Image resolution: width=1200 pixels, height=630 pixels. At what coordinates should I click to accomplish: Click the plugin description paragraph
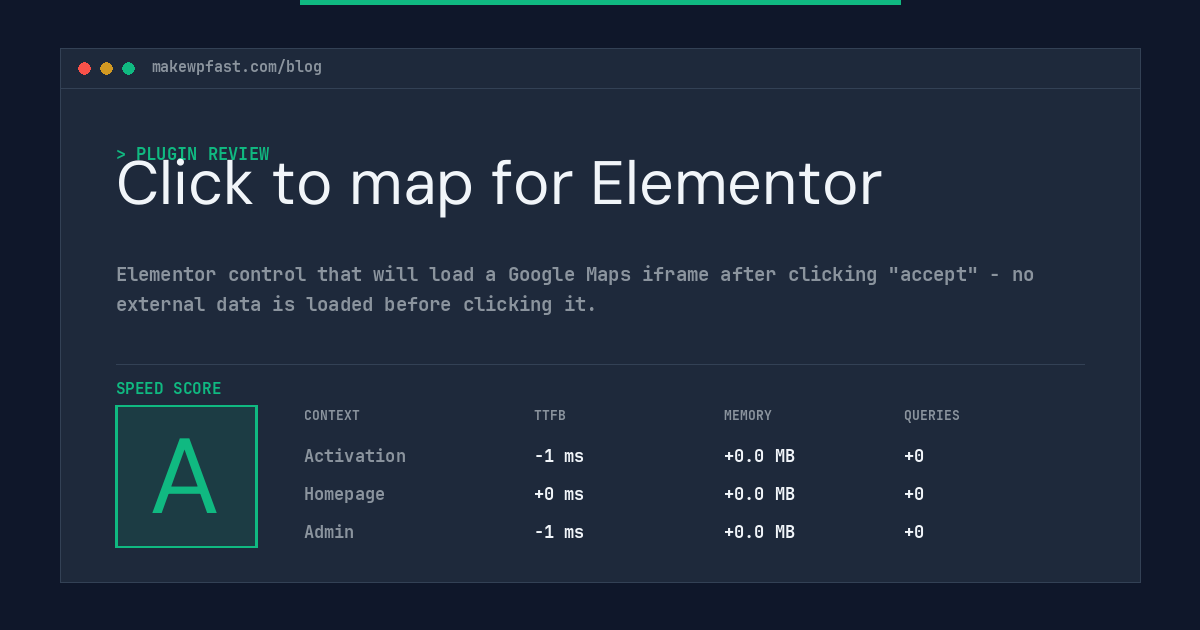575,289
